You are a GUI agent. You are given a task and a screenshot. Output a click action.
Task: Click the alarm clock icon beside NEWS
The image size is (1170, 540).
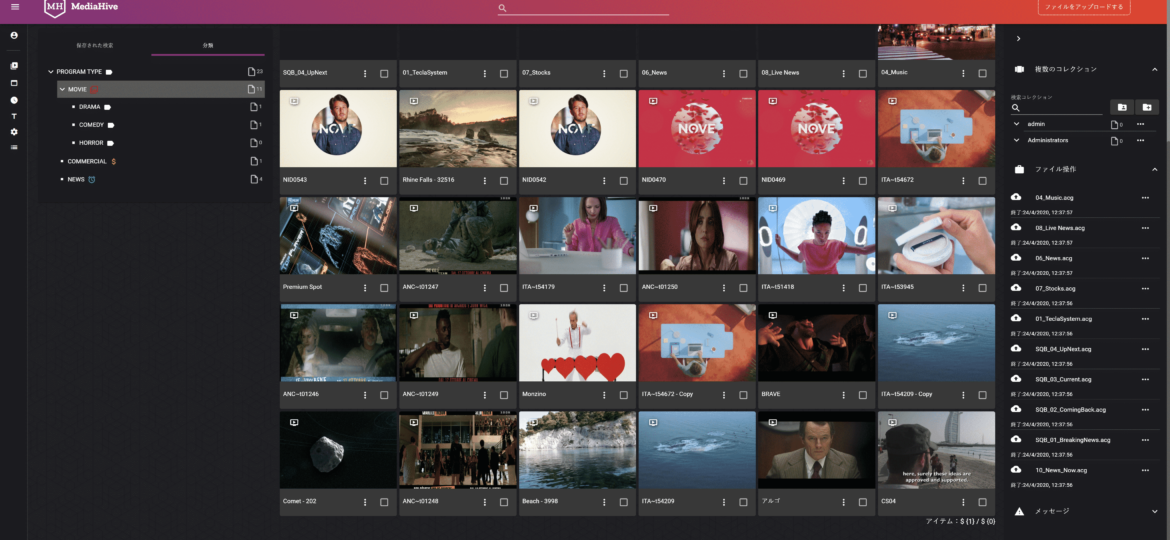coord(92,180)
